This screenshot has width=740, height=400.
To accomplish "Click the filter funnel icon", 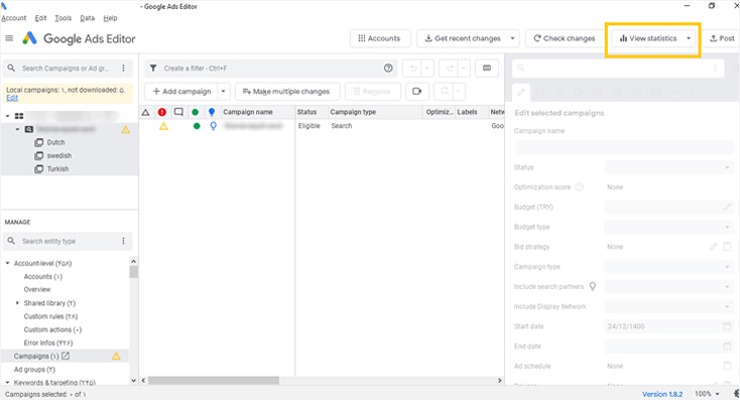I will (x=153, y=68).
